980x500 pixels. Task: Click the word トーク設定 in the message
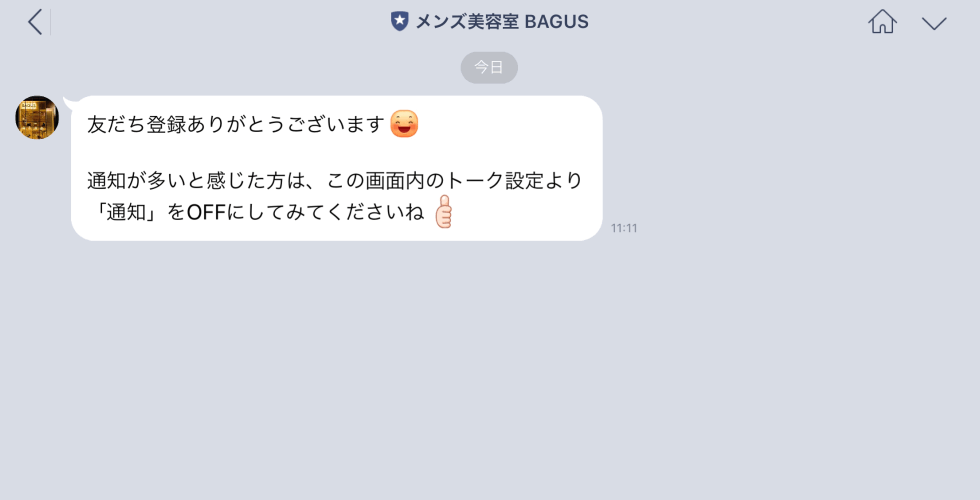493,181
